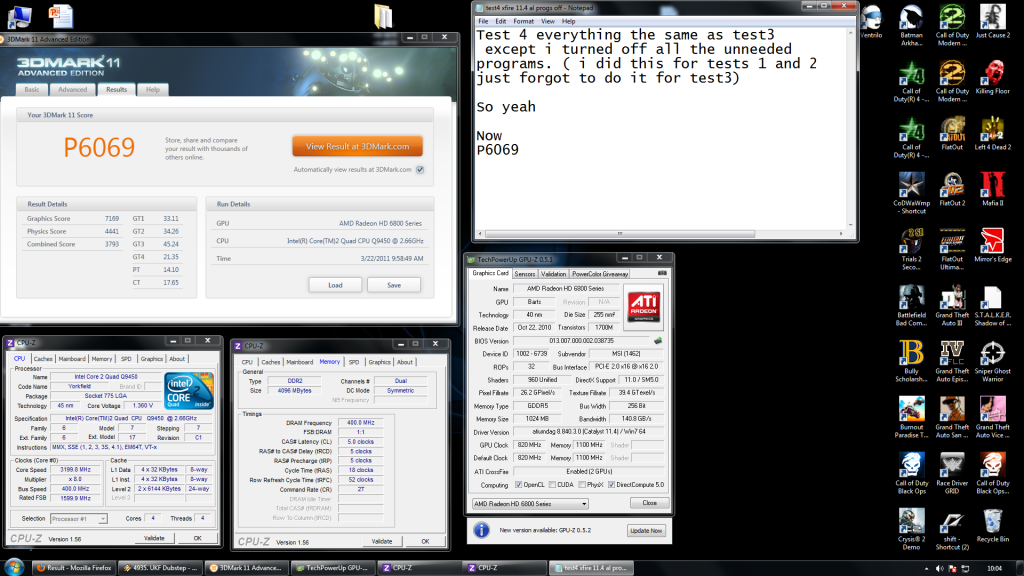
Task: Select the Mafia II desktop icon
Action: pyautogui.click(x=992, y=189)
